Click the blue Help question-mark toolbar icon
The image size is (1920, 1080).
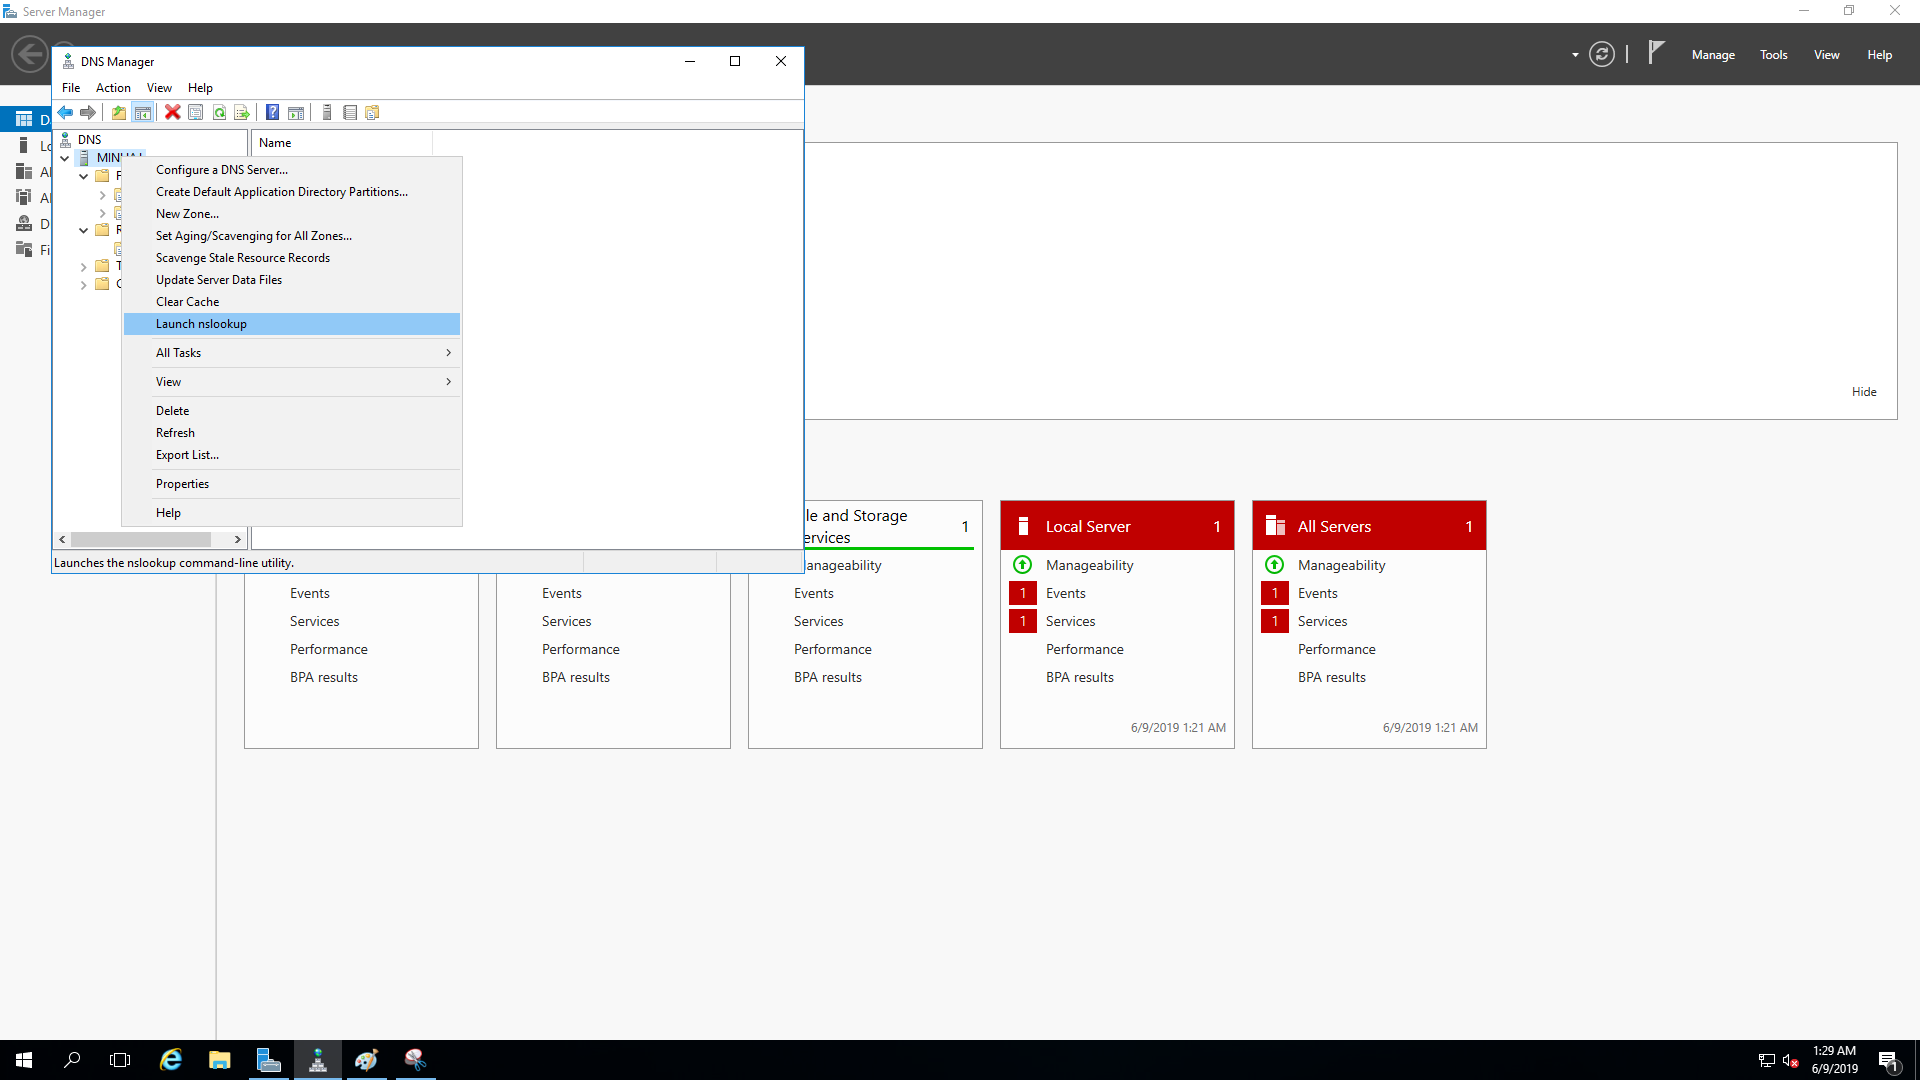(272, 112)
